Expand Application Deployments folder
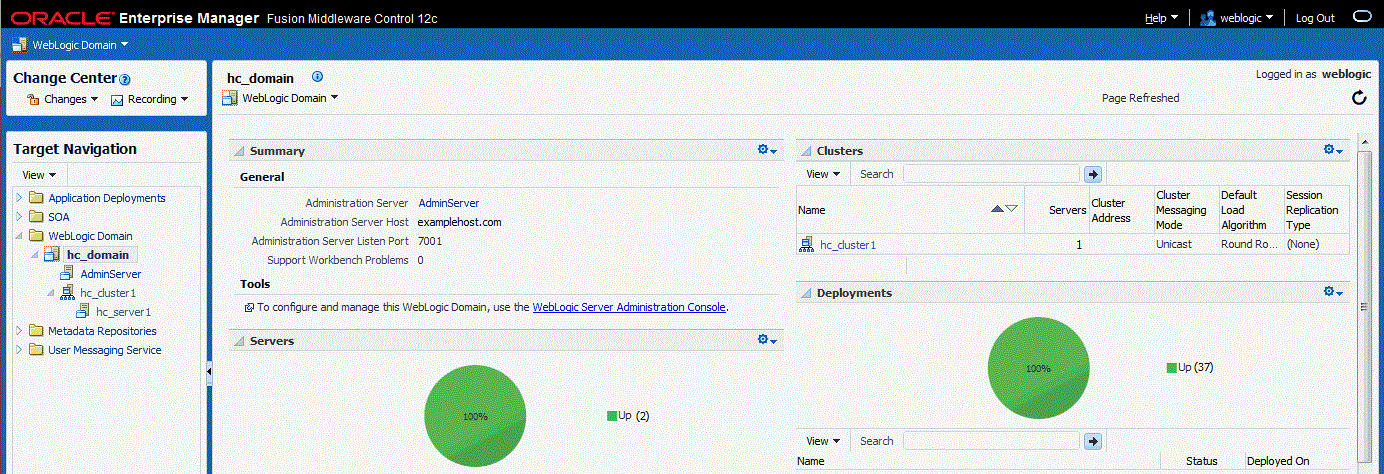1384x474 pixels. (x=19, y=198)
